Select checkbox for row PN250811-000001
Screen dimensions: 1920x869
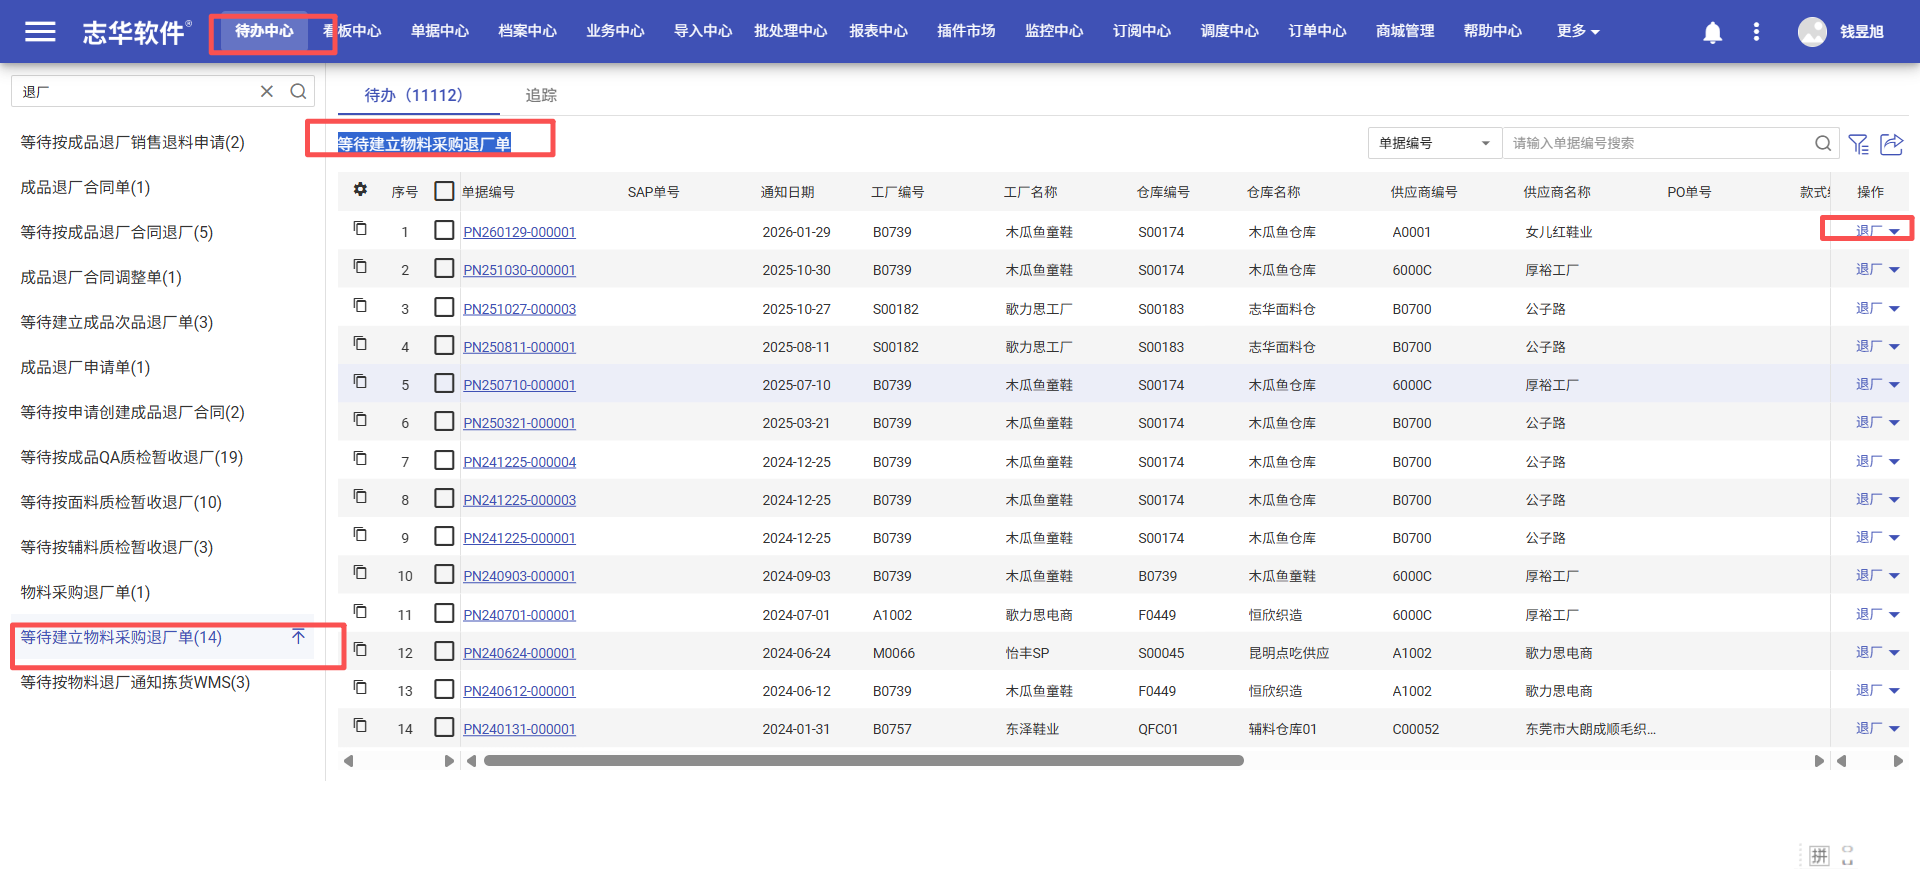tap(444, 345)
